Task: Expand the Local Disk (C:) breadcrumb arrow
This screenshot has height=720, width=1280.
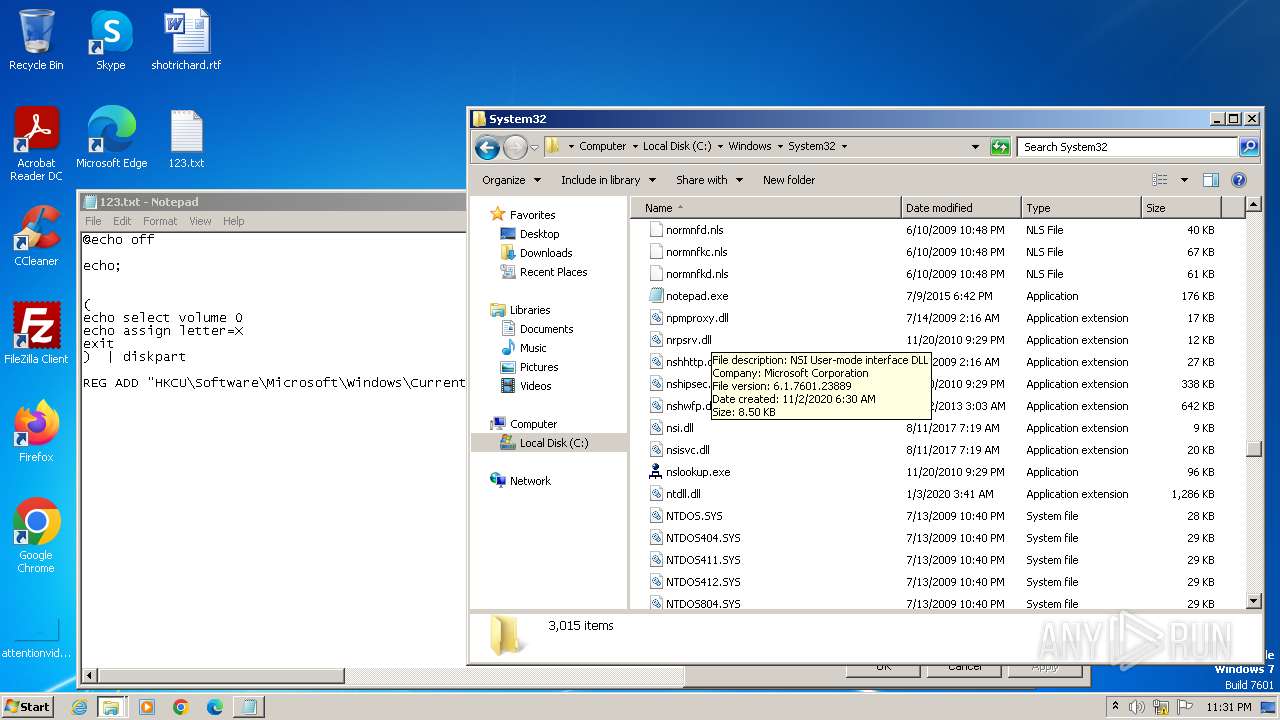Action: (720, 146)
